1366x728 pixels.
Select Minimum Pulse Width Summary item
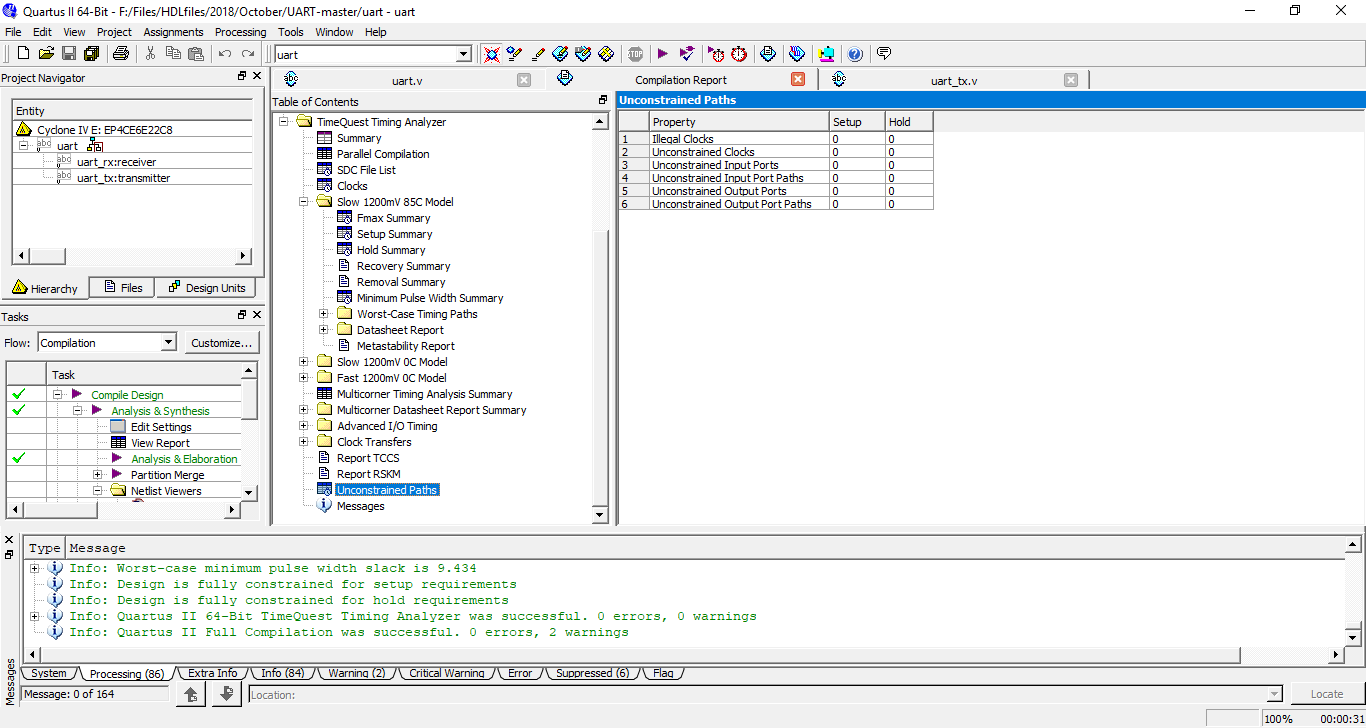(x=430, y=298)
